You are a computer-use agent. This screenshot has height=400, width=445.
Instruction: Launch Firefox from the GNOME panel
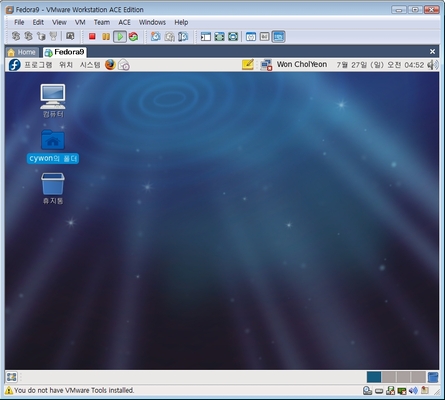click(x=110, y=65)
